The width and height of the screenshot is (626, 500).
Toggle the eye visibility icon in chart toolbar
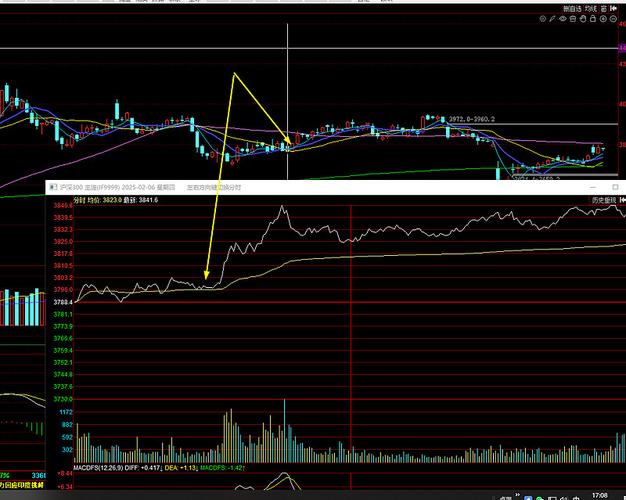tap(563, 18)
